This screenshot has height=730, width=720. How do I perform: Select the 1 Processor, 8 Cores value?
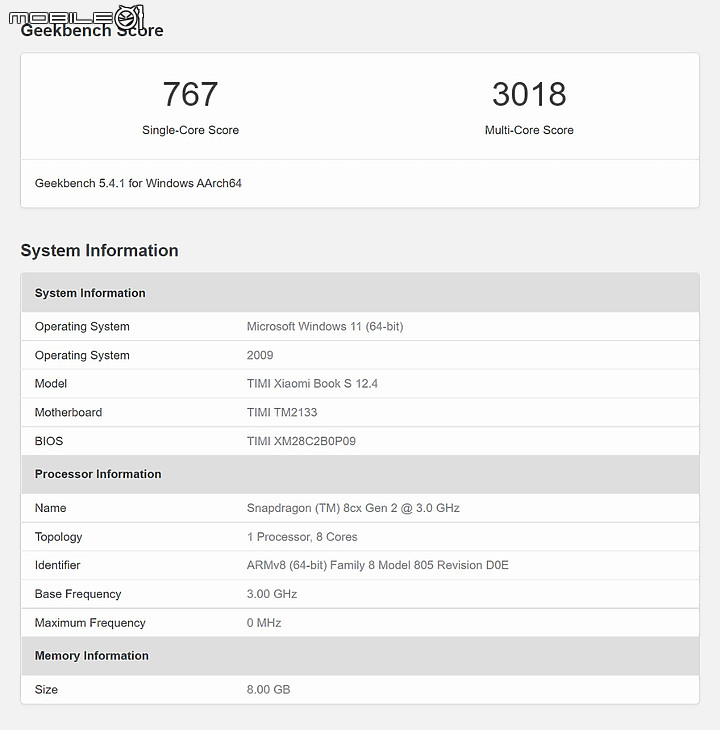[302, 537]
